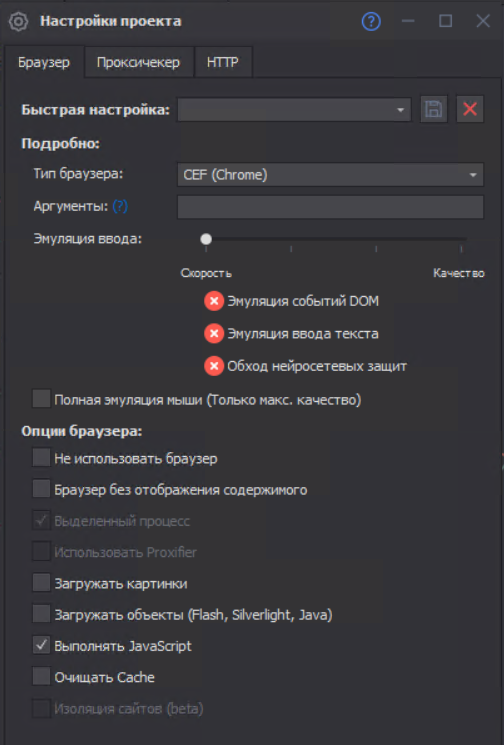Click the save quick-setting floppy disk icon
Viewport: 504px width, 745px height.
coord(433,109)
